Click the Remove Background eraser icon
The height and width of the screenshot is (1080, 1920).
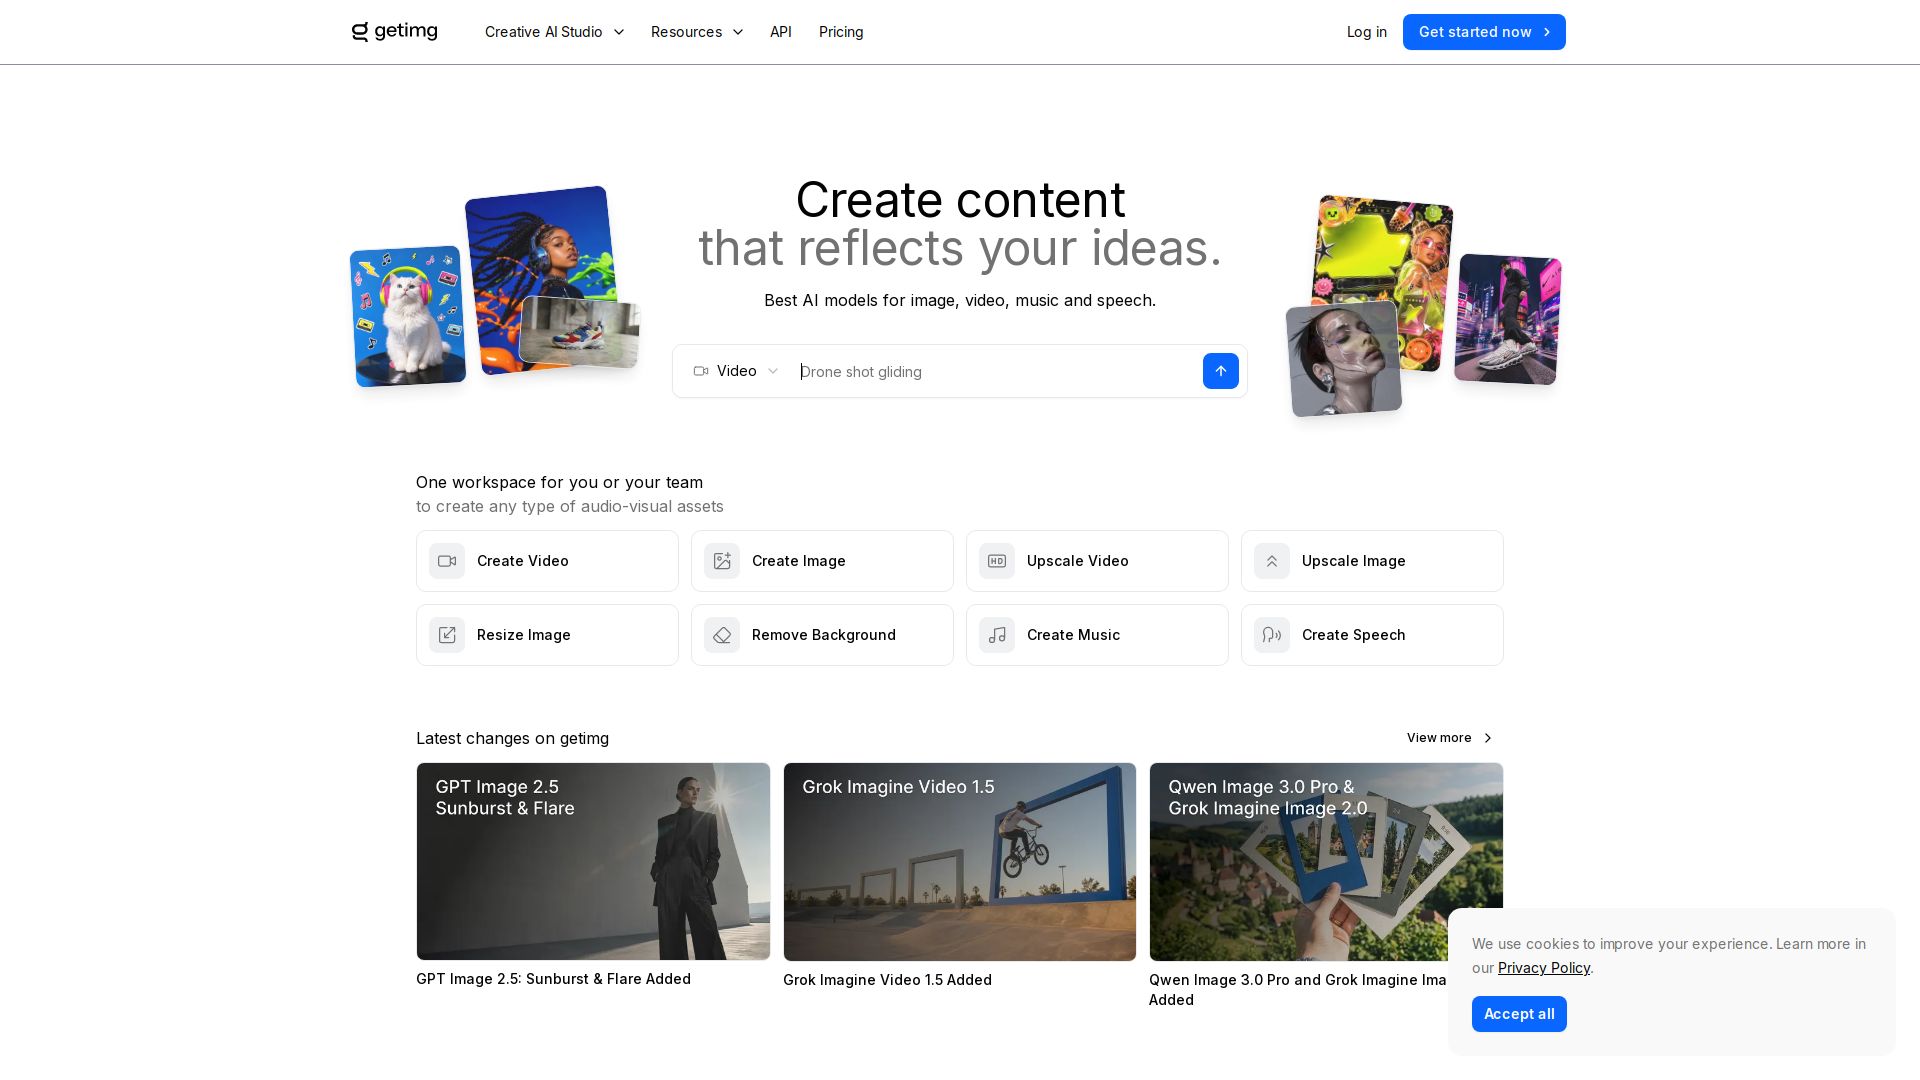722,635
